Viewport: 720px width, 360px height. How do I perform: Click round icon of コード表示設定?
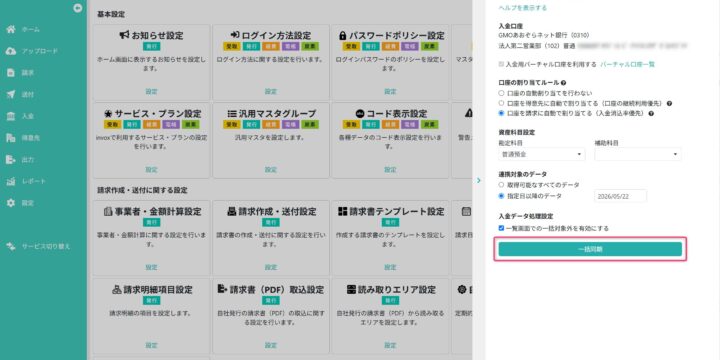360,114
